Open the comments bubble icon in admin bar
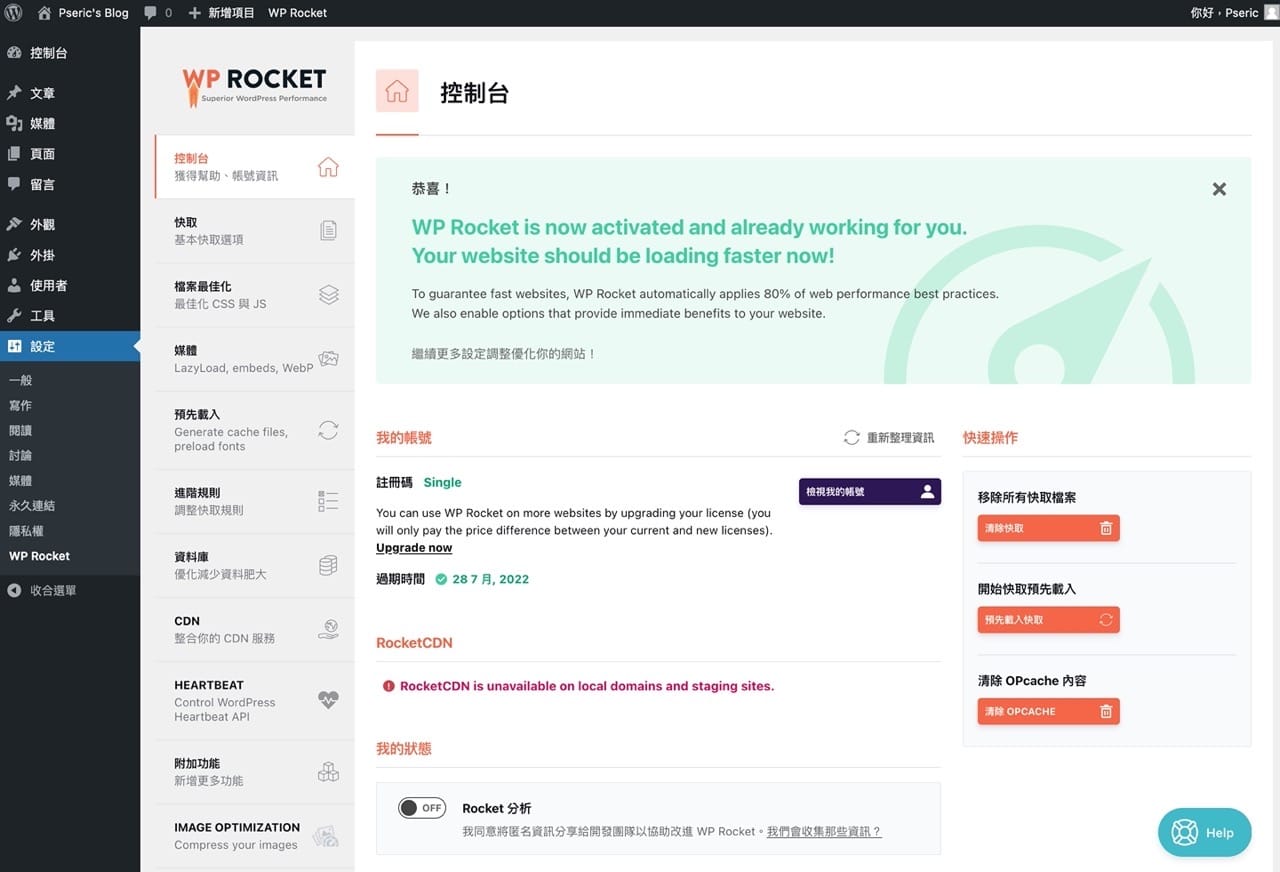 pyautogui.click(x=150, y=13)
